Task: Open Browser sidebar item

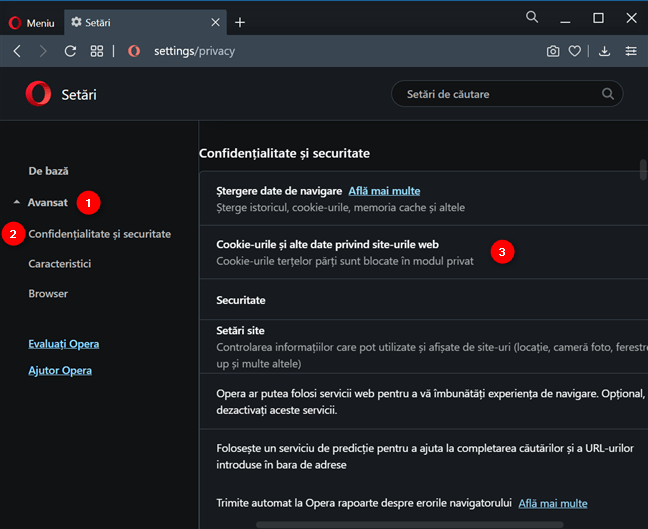Action: tap(48, 293)
